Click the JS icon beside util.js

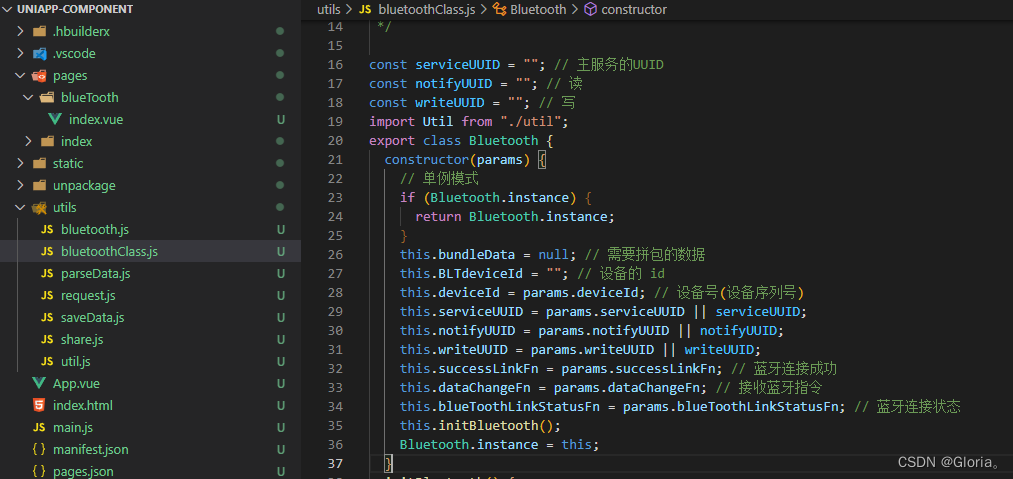tap(47, 361)
